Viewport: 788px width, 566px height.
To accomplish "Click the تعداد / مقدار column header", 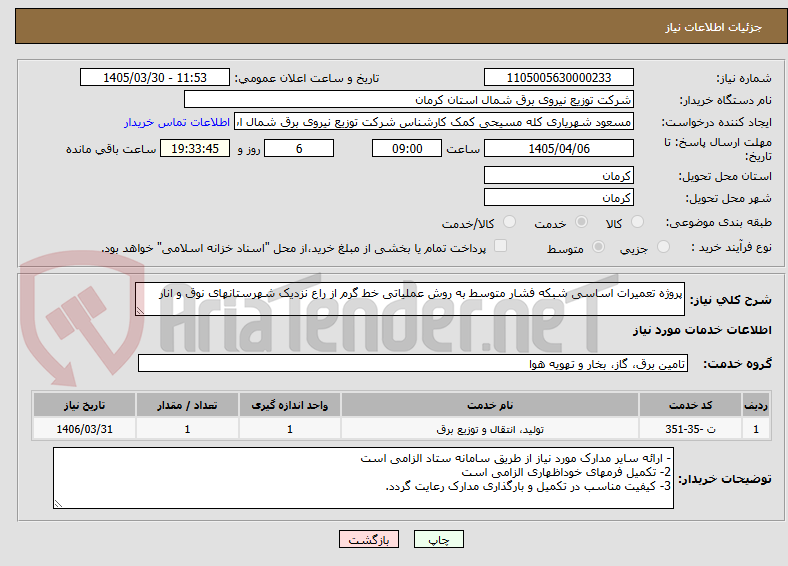I will click(187, 405).
